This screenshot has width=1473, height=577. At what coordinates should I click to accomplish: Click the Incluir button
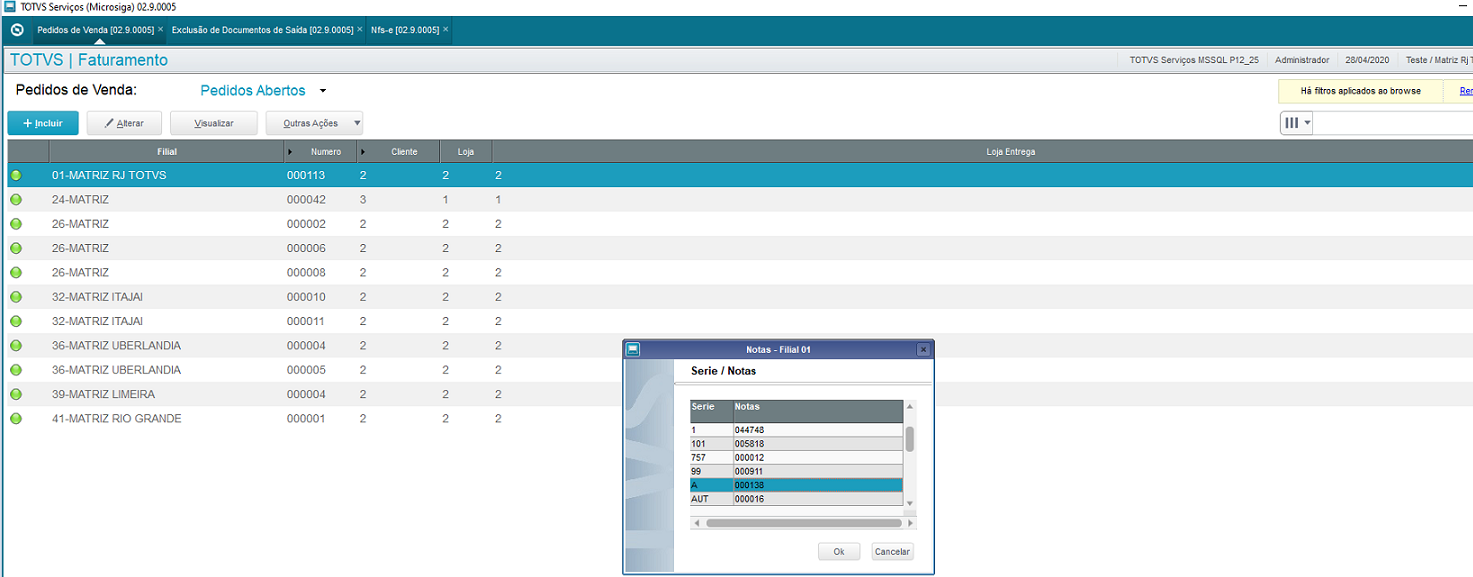(x=43, y=123)
